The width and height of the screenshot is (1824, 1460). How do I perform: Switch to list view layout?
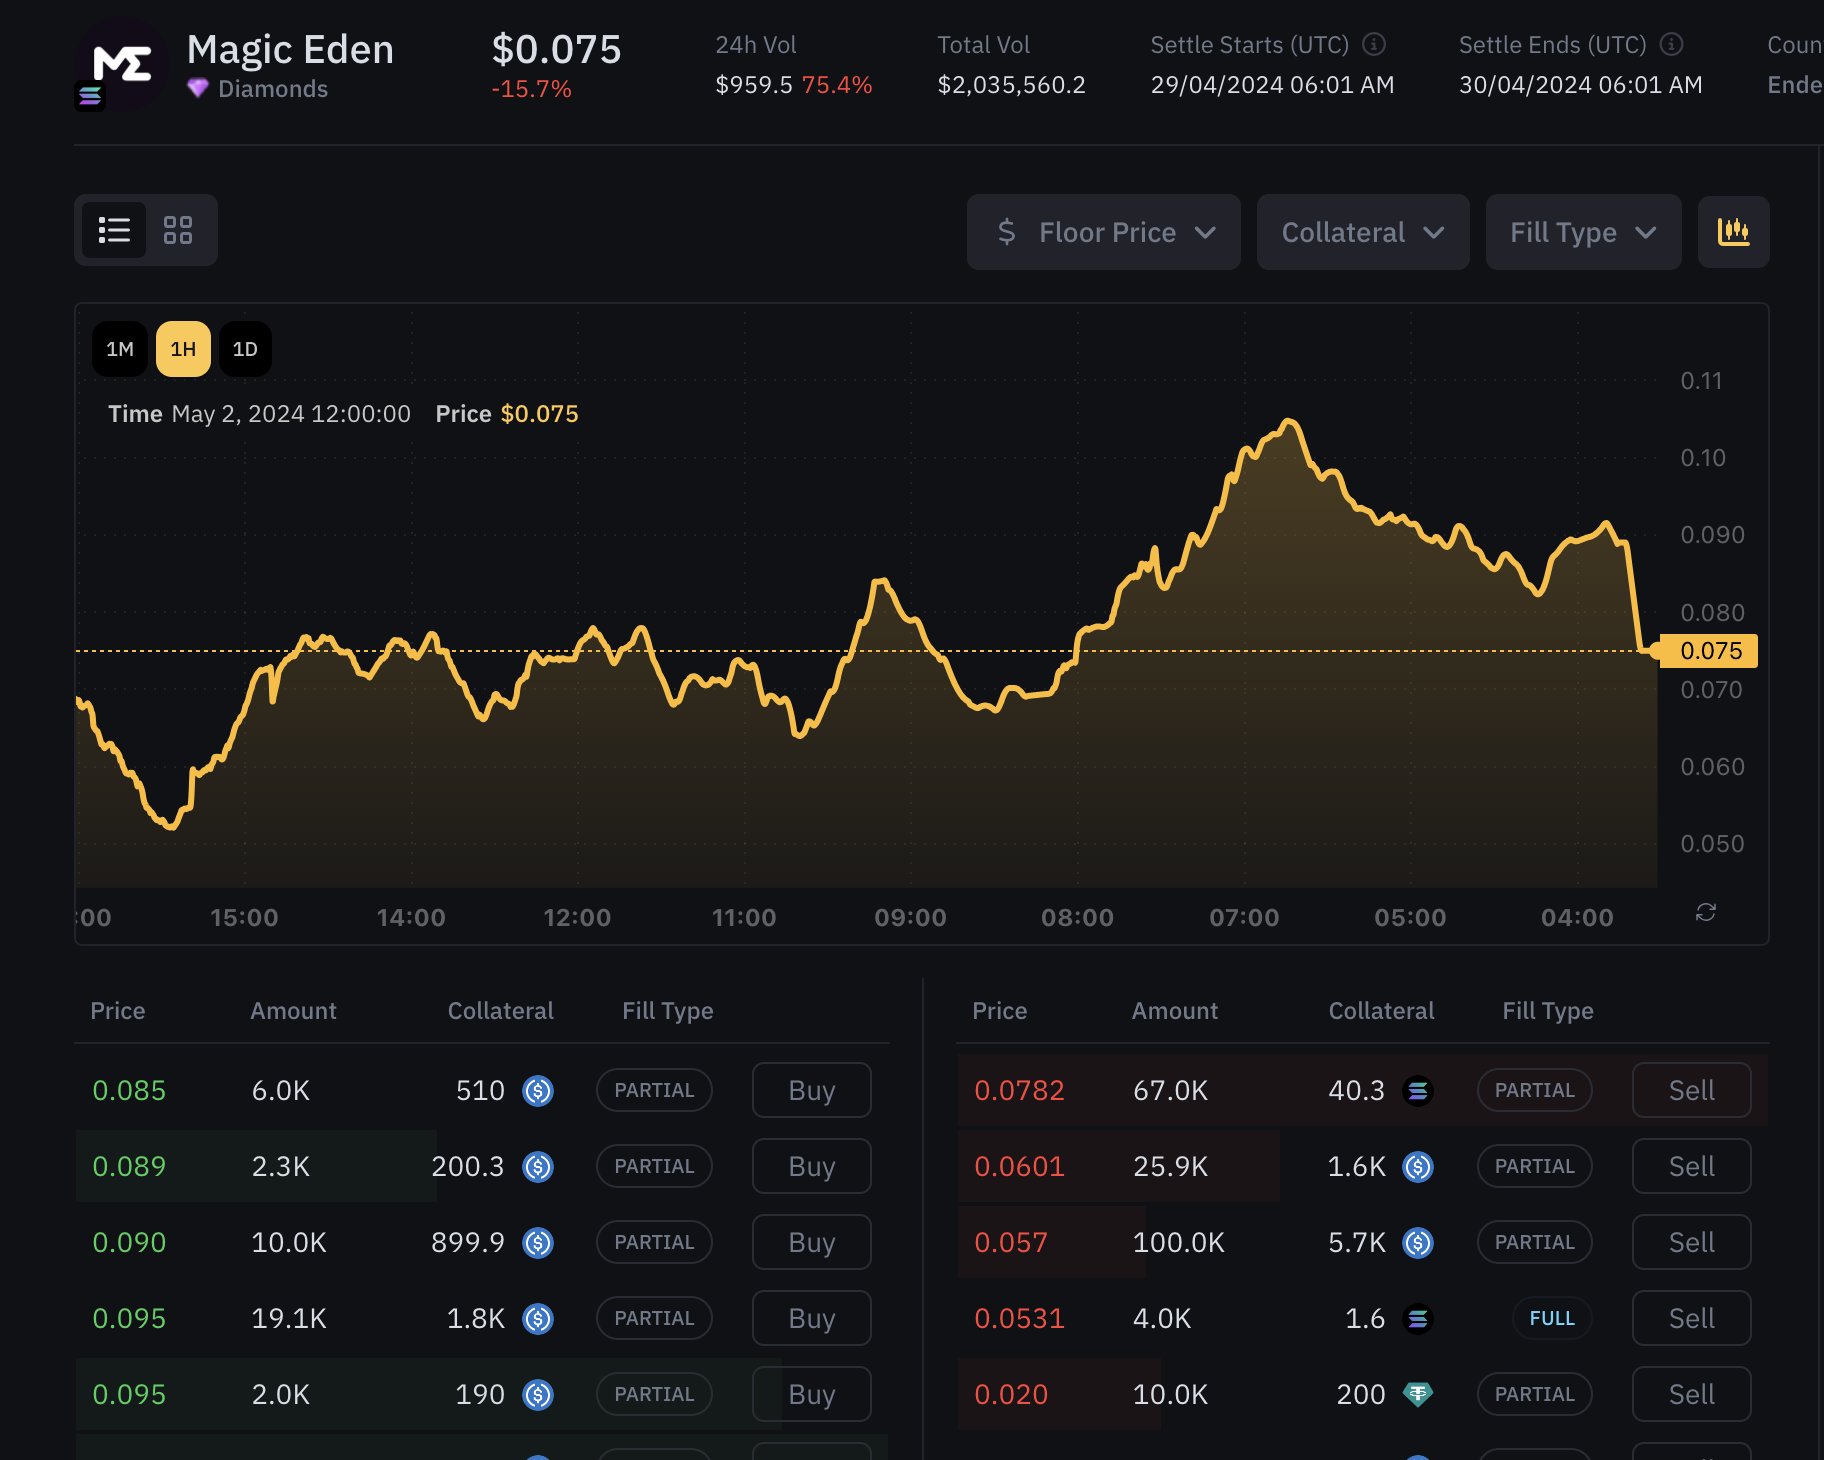[114, 230]
